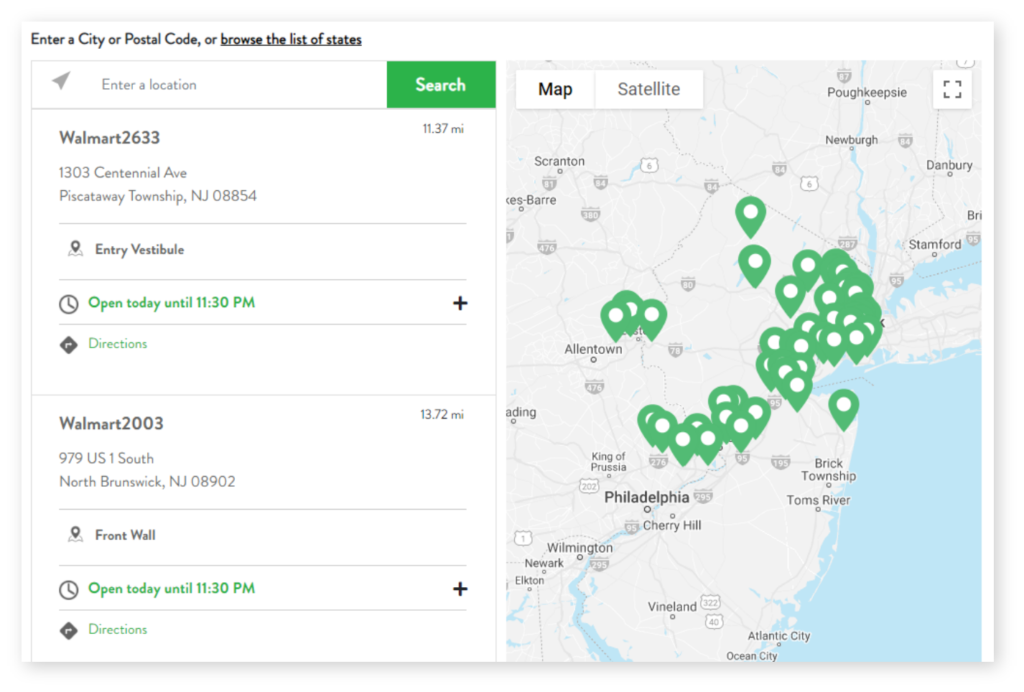Screen dimensions: 1024x692
Task: Click the Atlantic City label on the map
Action: (778, 636)
